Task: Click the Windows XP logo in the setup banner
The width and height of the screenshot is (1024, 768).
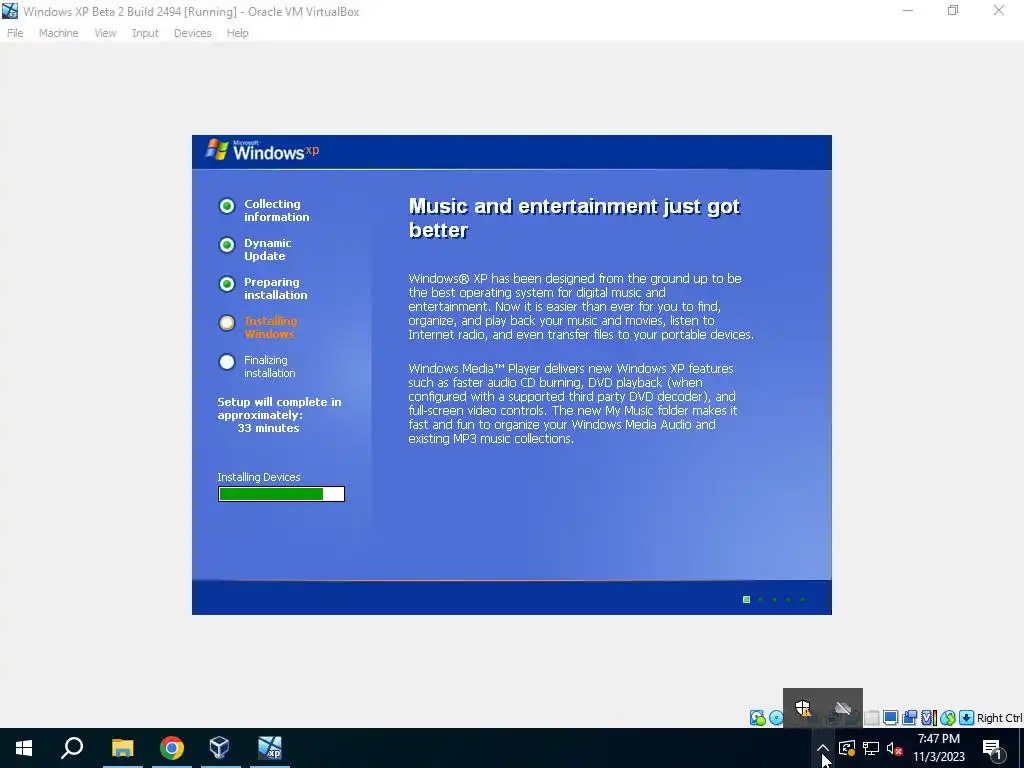Action: 262,150
